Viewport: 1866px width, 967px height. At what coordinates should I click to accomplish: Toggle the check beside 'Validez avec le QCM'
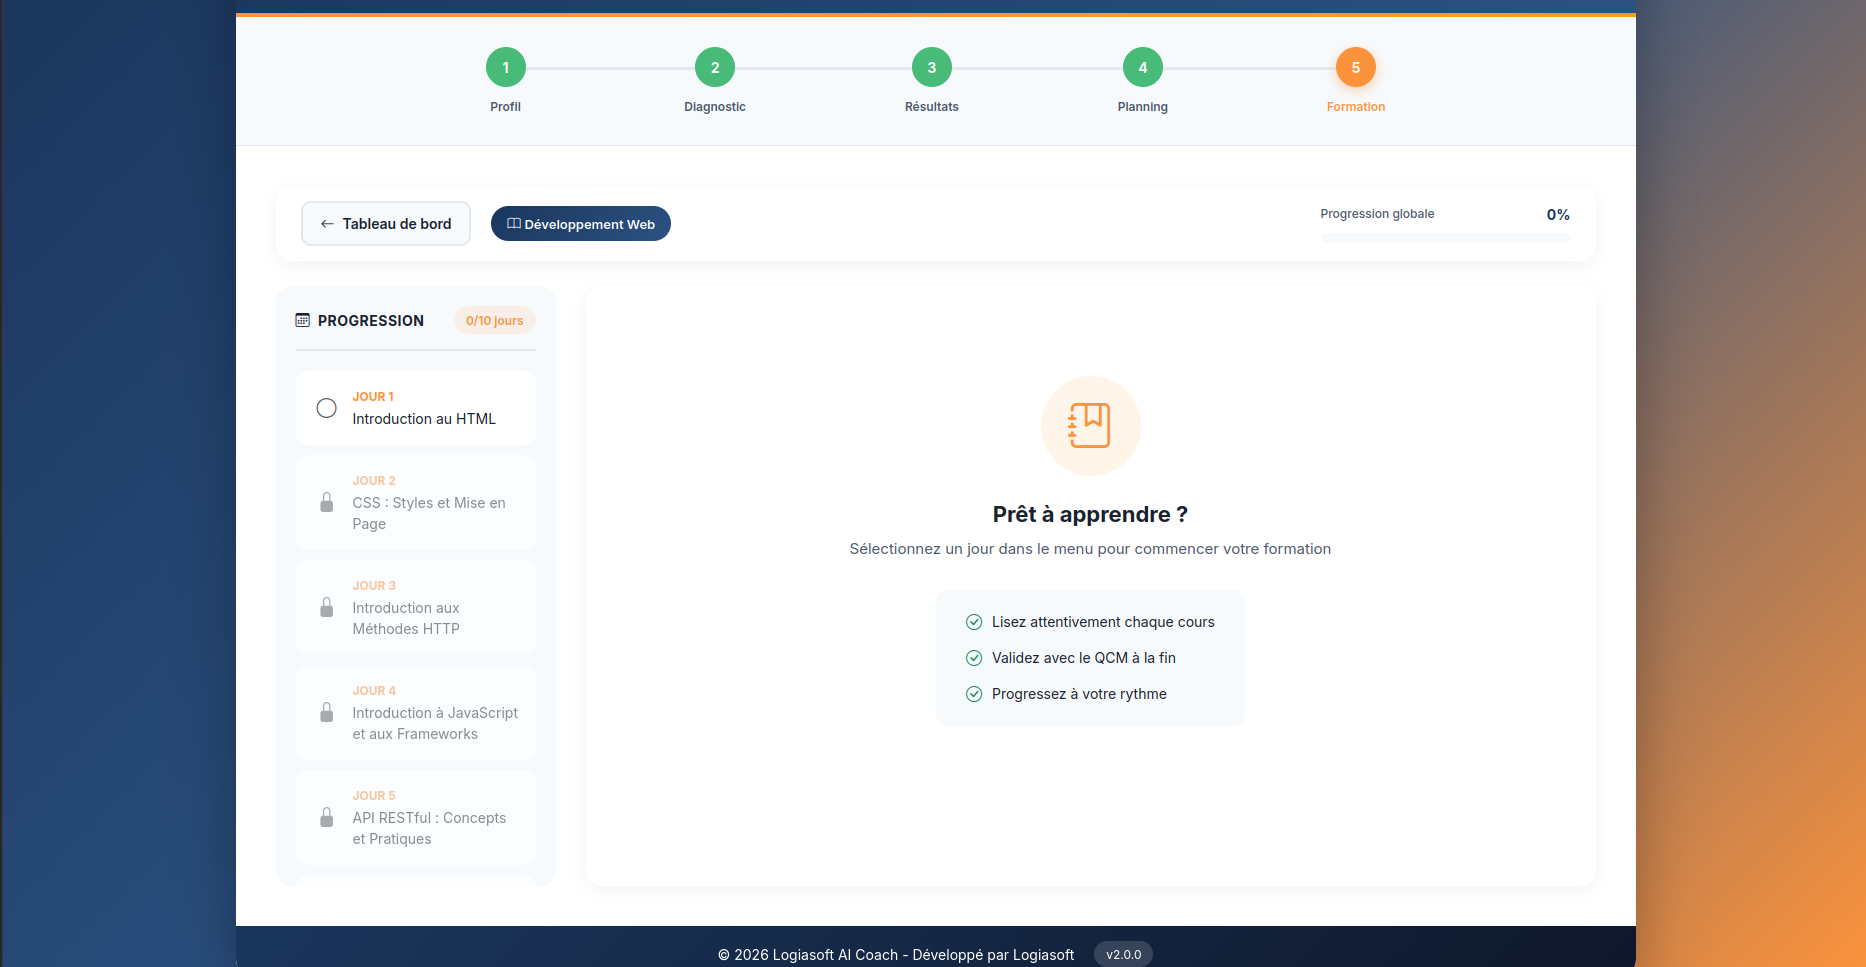(x=974, y=657)
